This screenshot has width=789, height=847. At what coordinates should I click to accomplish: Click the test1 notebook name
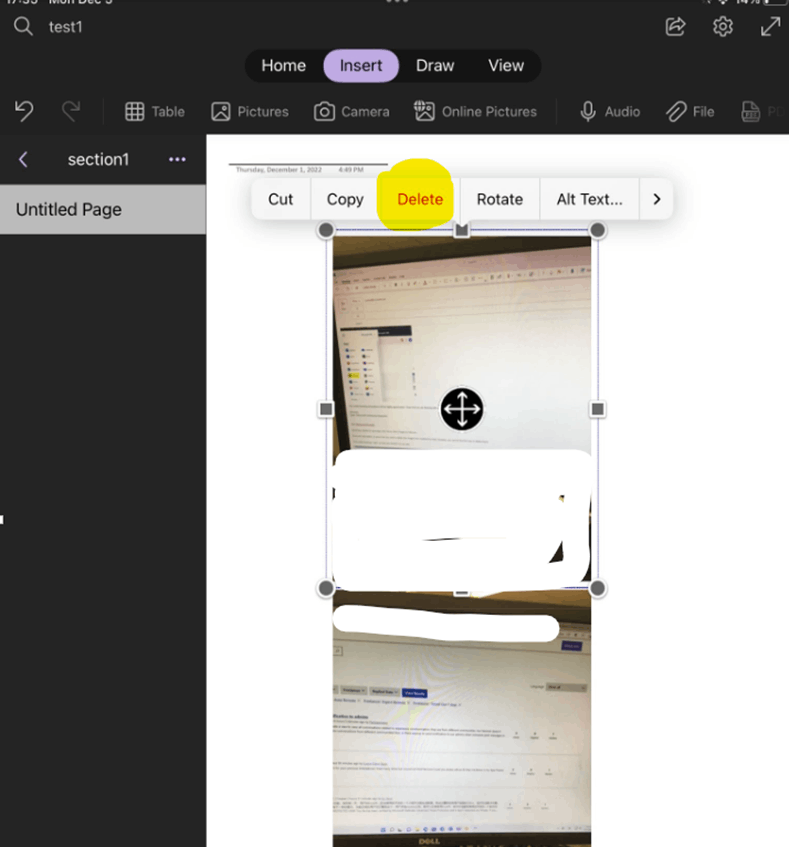pos(65,27)
